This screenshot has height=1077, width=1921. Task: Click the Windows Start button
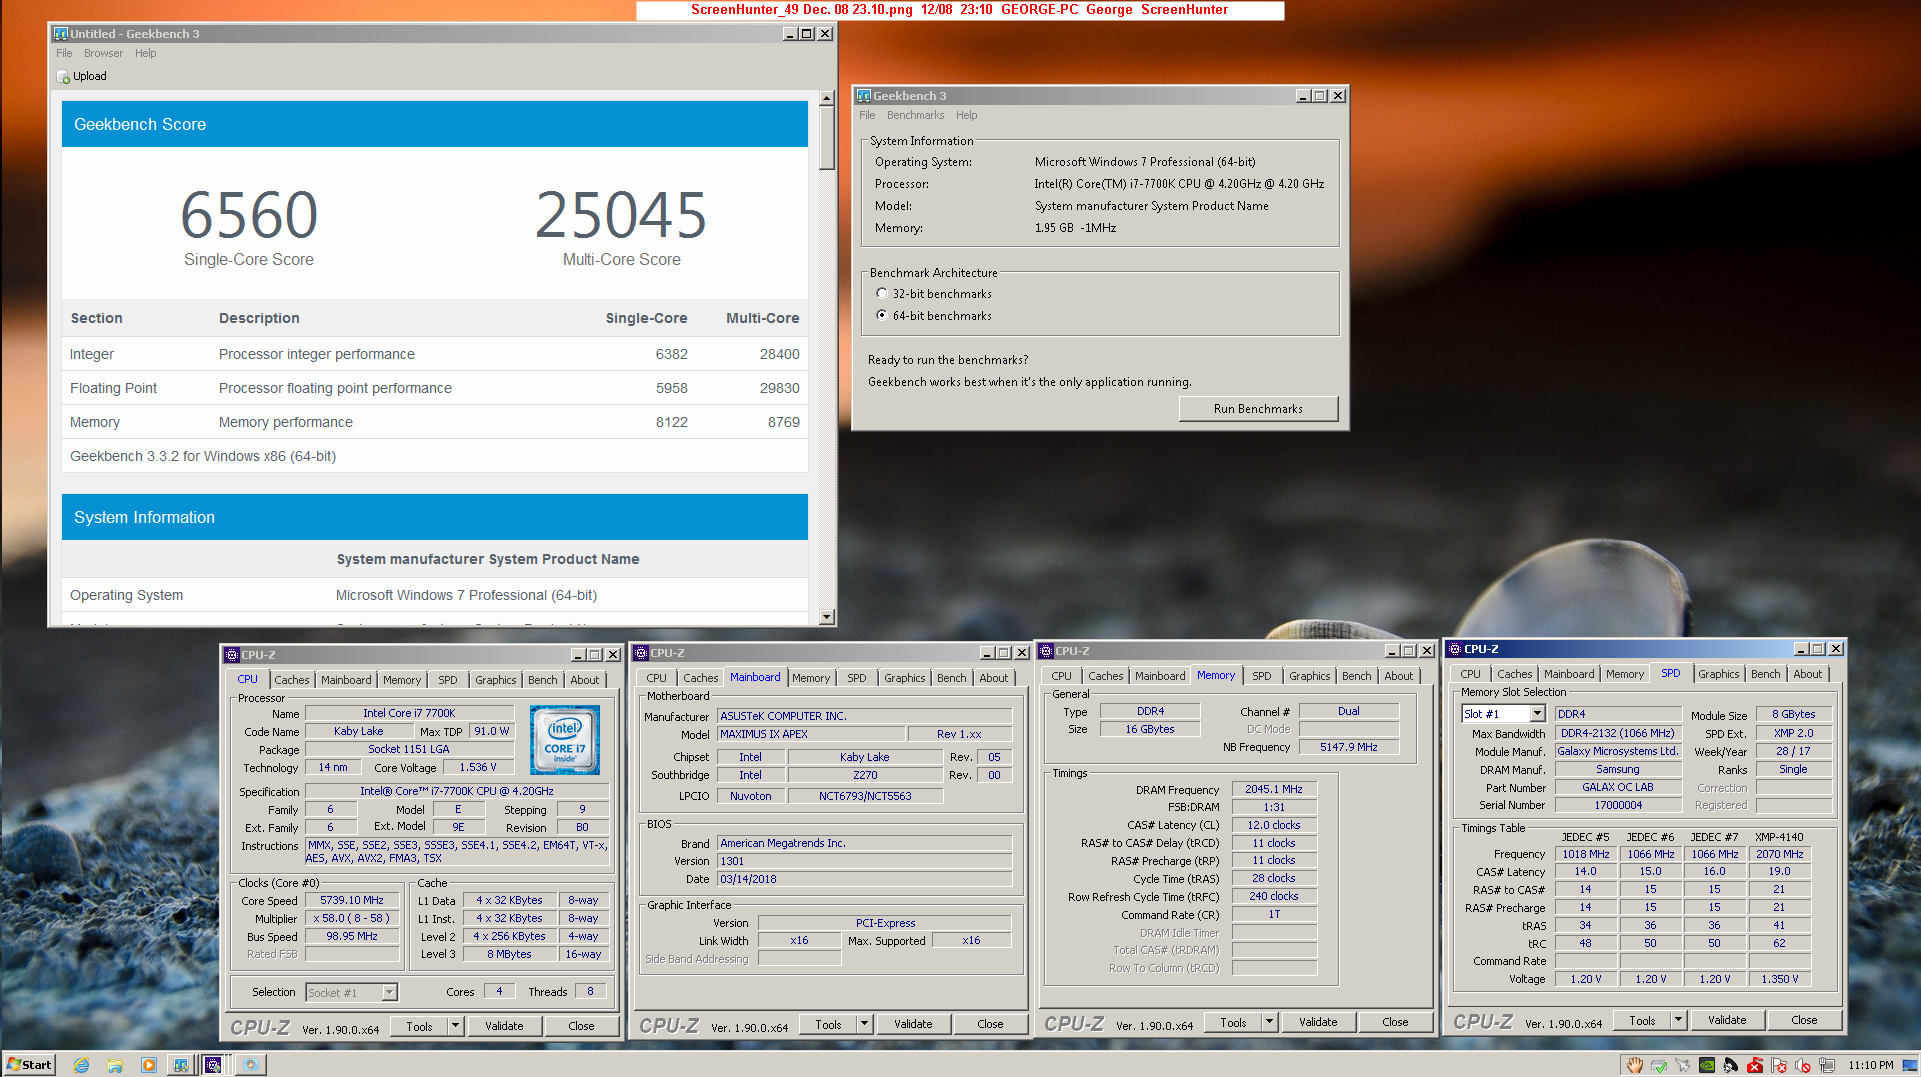tap(29, 1065)
